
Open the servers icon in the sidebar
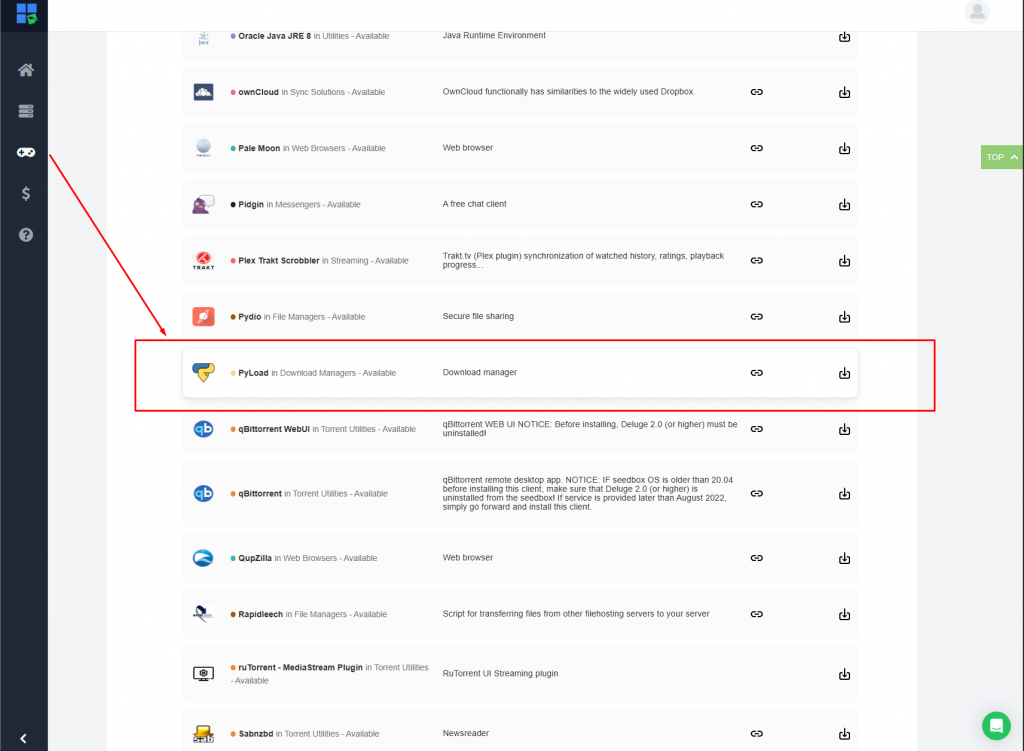(25, 111)
